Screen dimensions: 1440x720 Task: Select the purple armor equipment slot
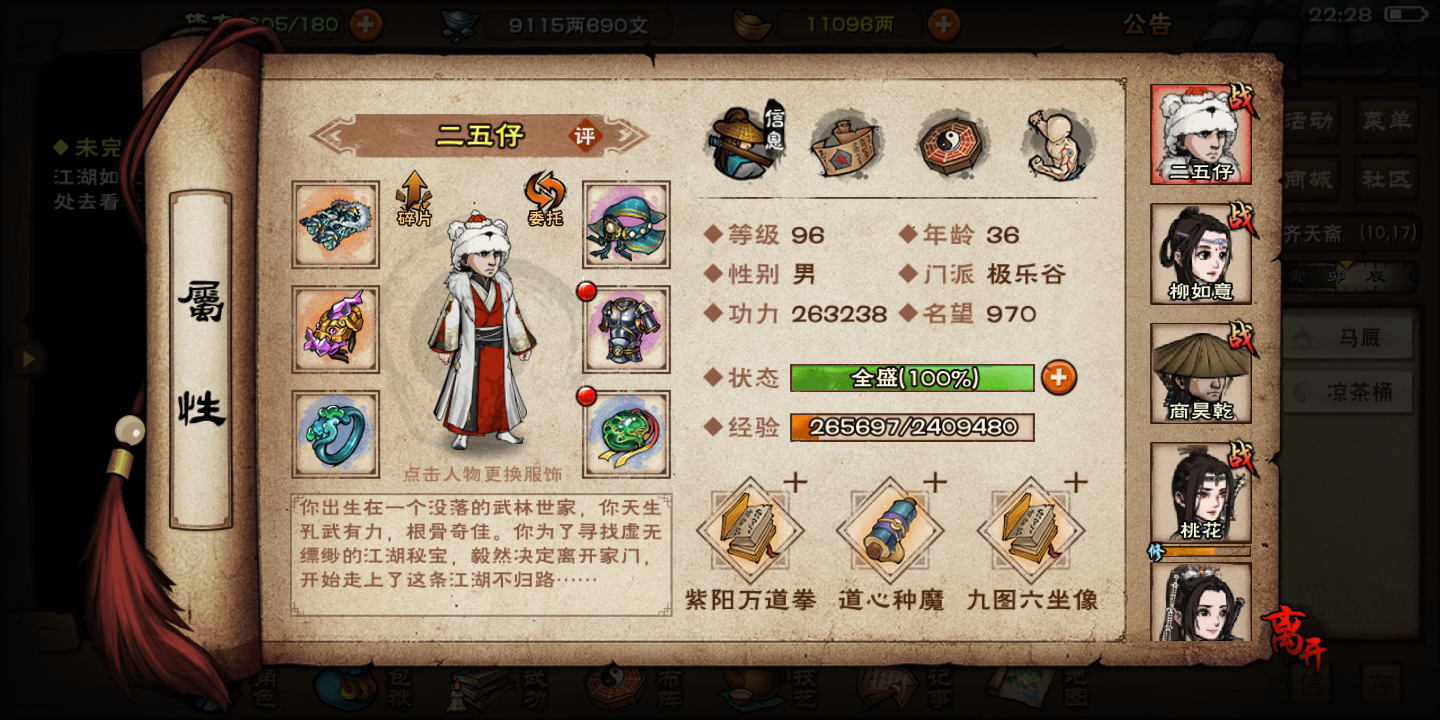(627, 329)
